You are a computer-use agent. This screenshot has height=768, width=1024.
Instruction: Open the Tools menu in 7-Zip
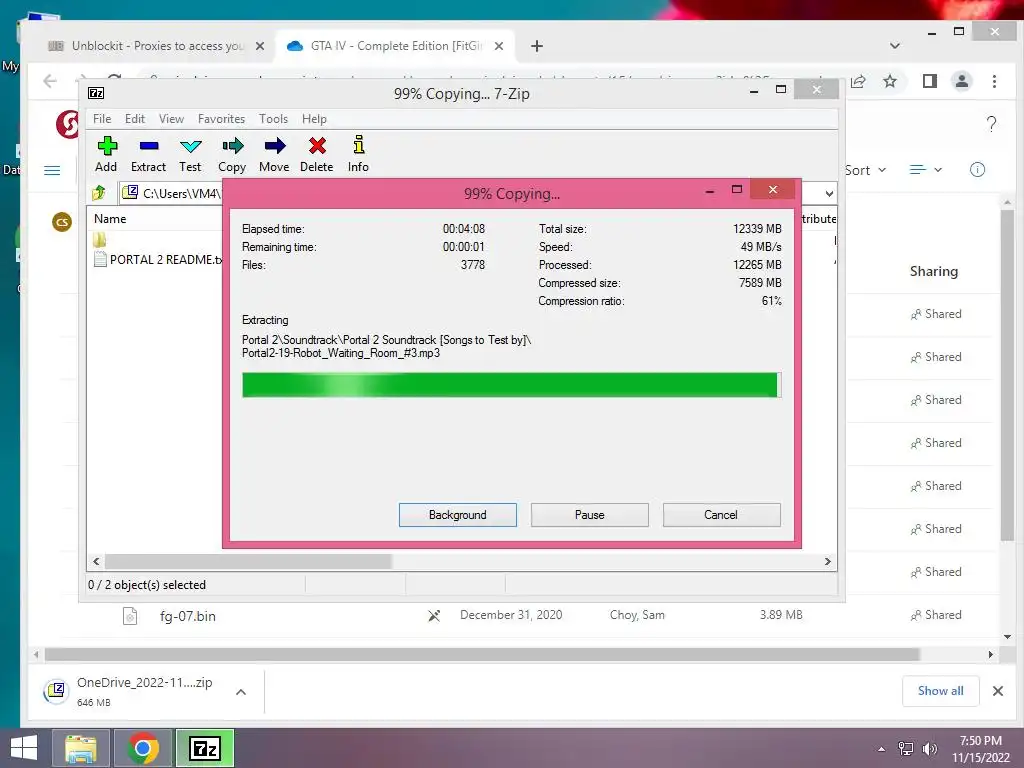coord(273,119)
